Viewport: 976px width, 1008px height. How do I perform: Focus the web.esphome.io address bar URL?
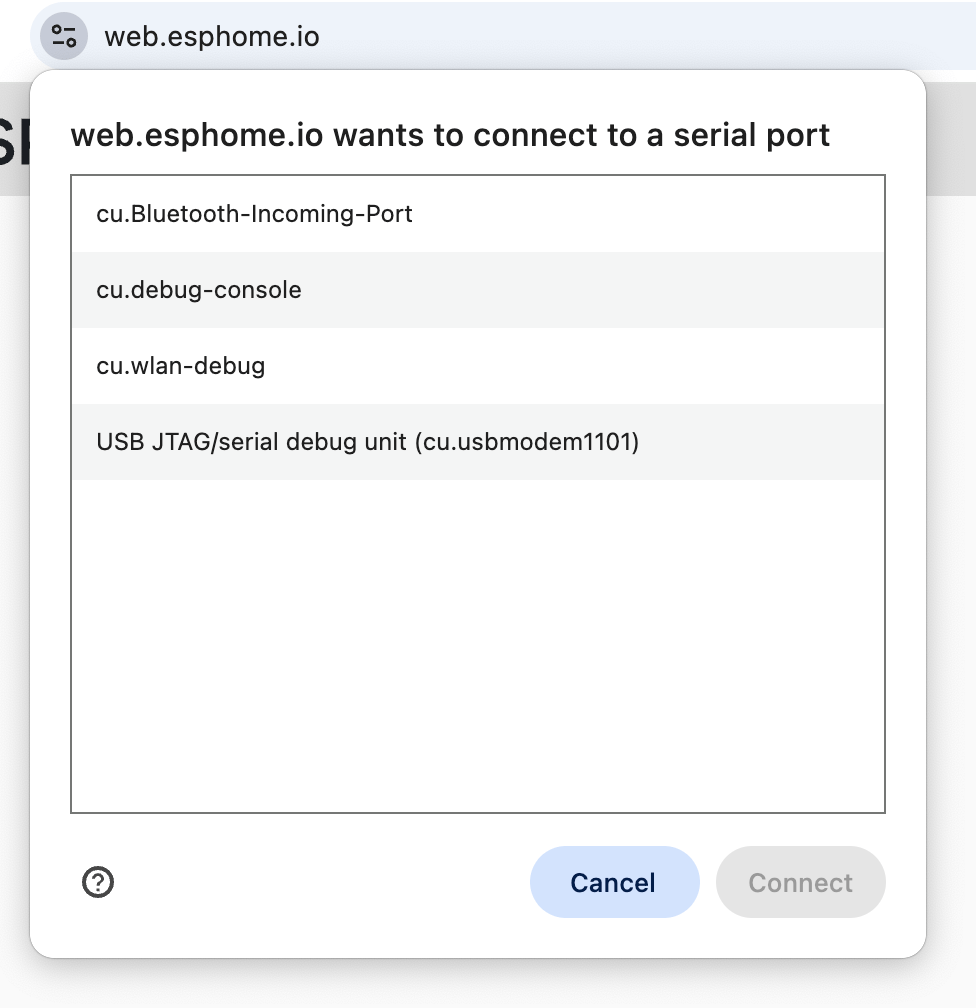pos(212,37)
